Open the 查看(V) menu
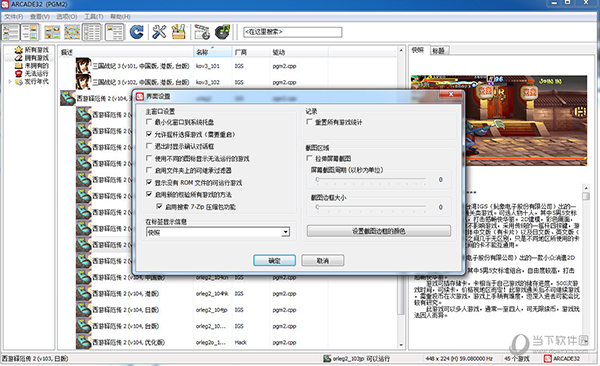 (x=39, y=16)
